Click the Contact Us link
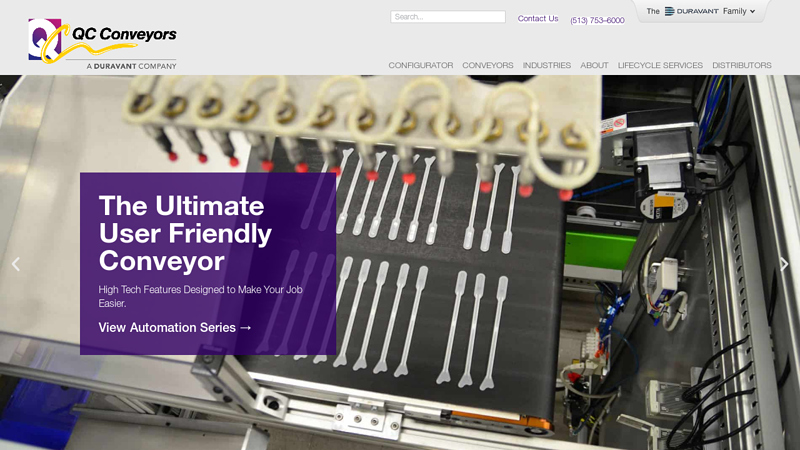Image resolution: width=800 pixels, height=450 pixels. [538, 18]
